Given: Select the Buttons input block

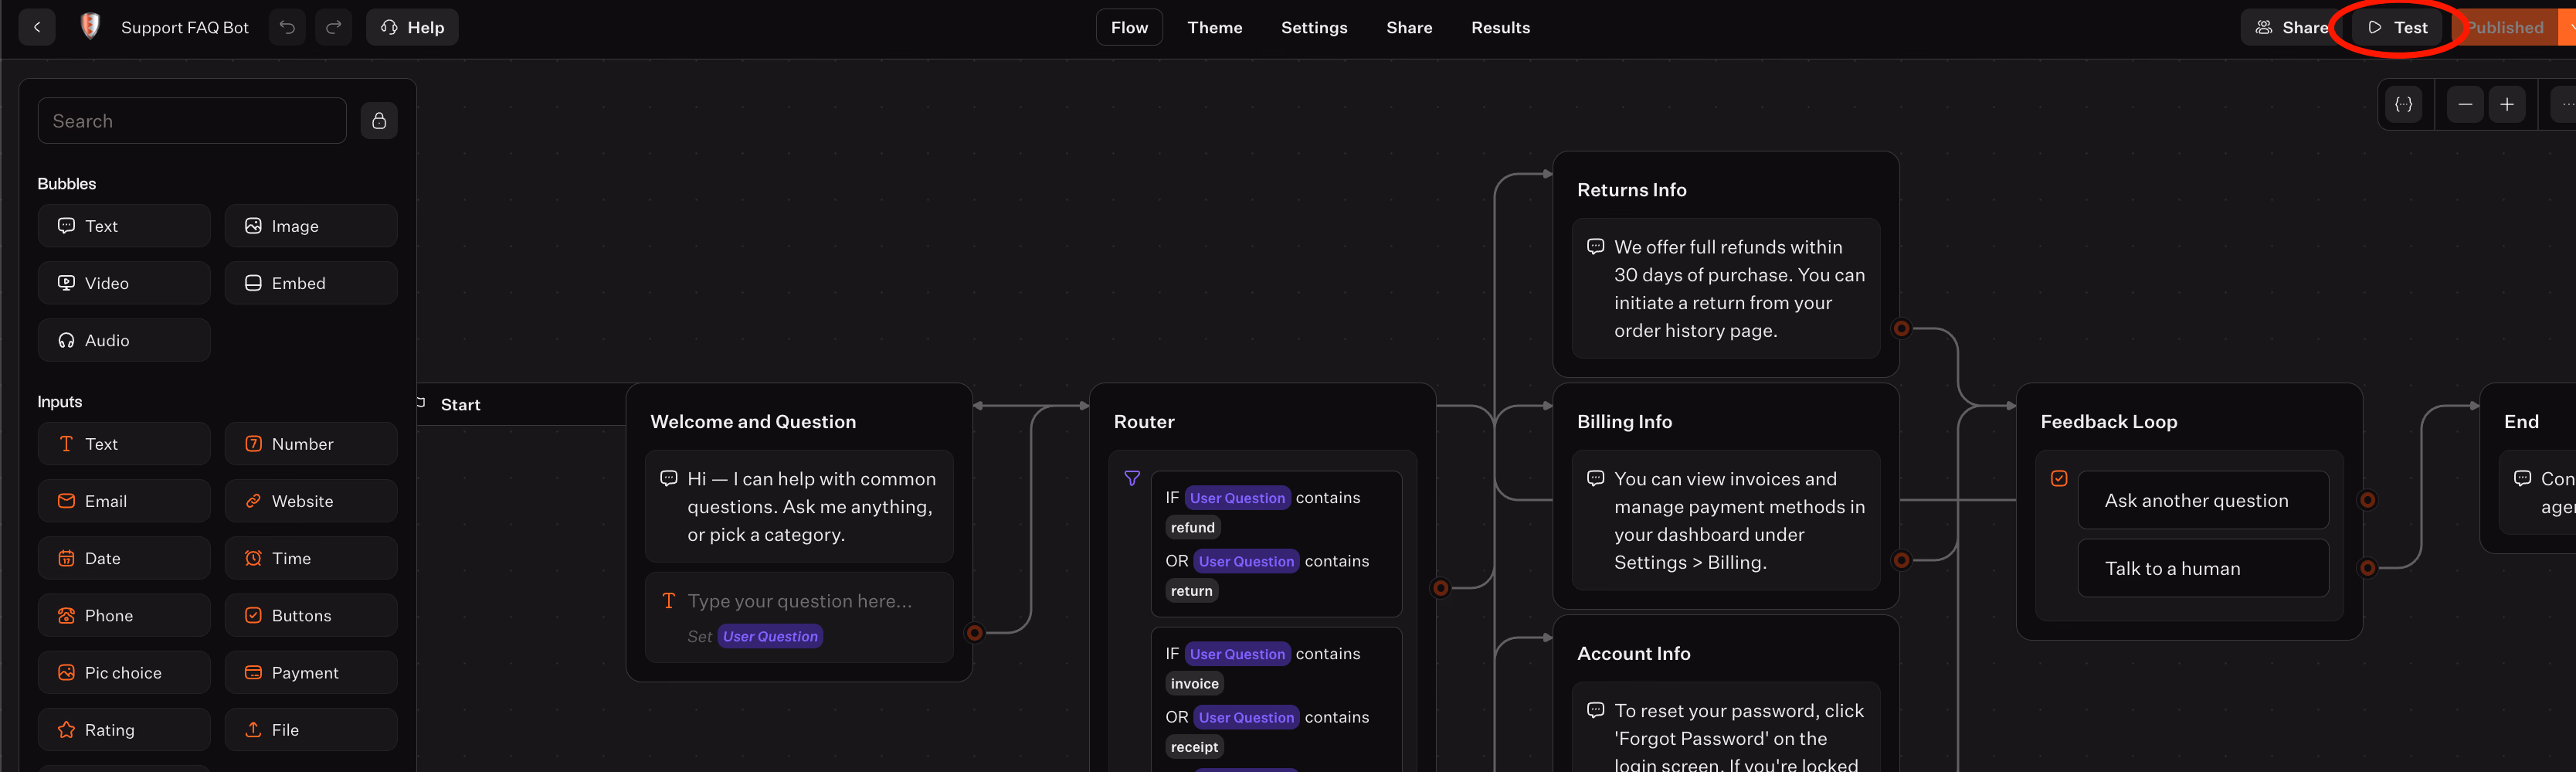Looking at the screenshot, I should [x=311, y=616].
